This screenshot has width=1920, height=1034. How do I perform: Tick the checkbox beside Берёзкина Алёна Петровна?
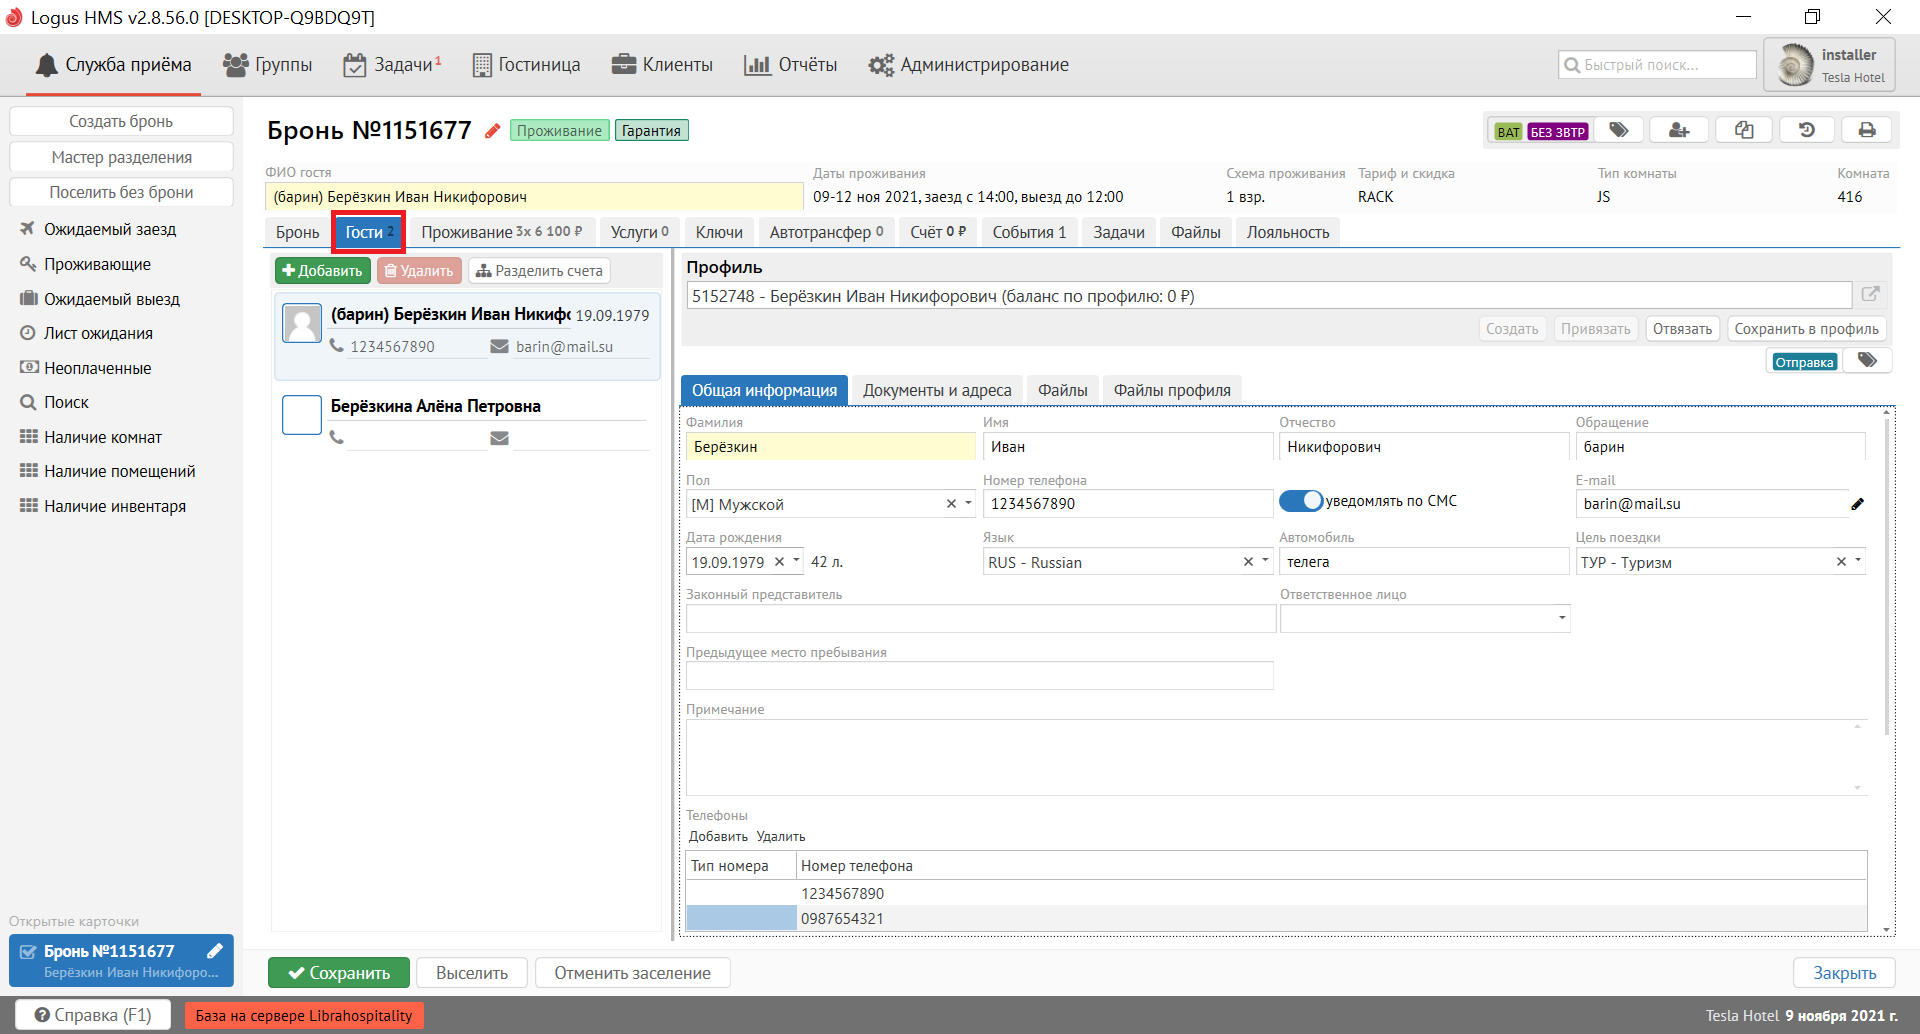(301, 415)
